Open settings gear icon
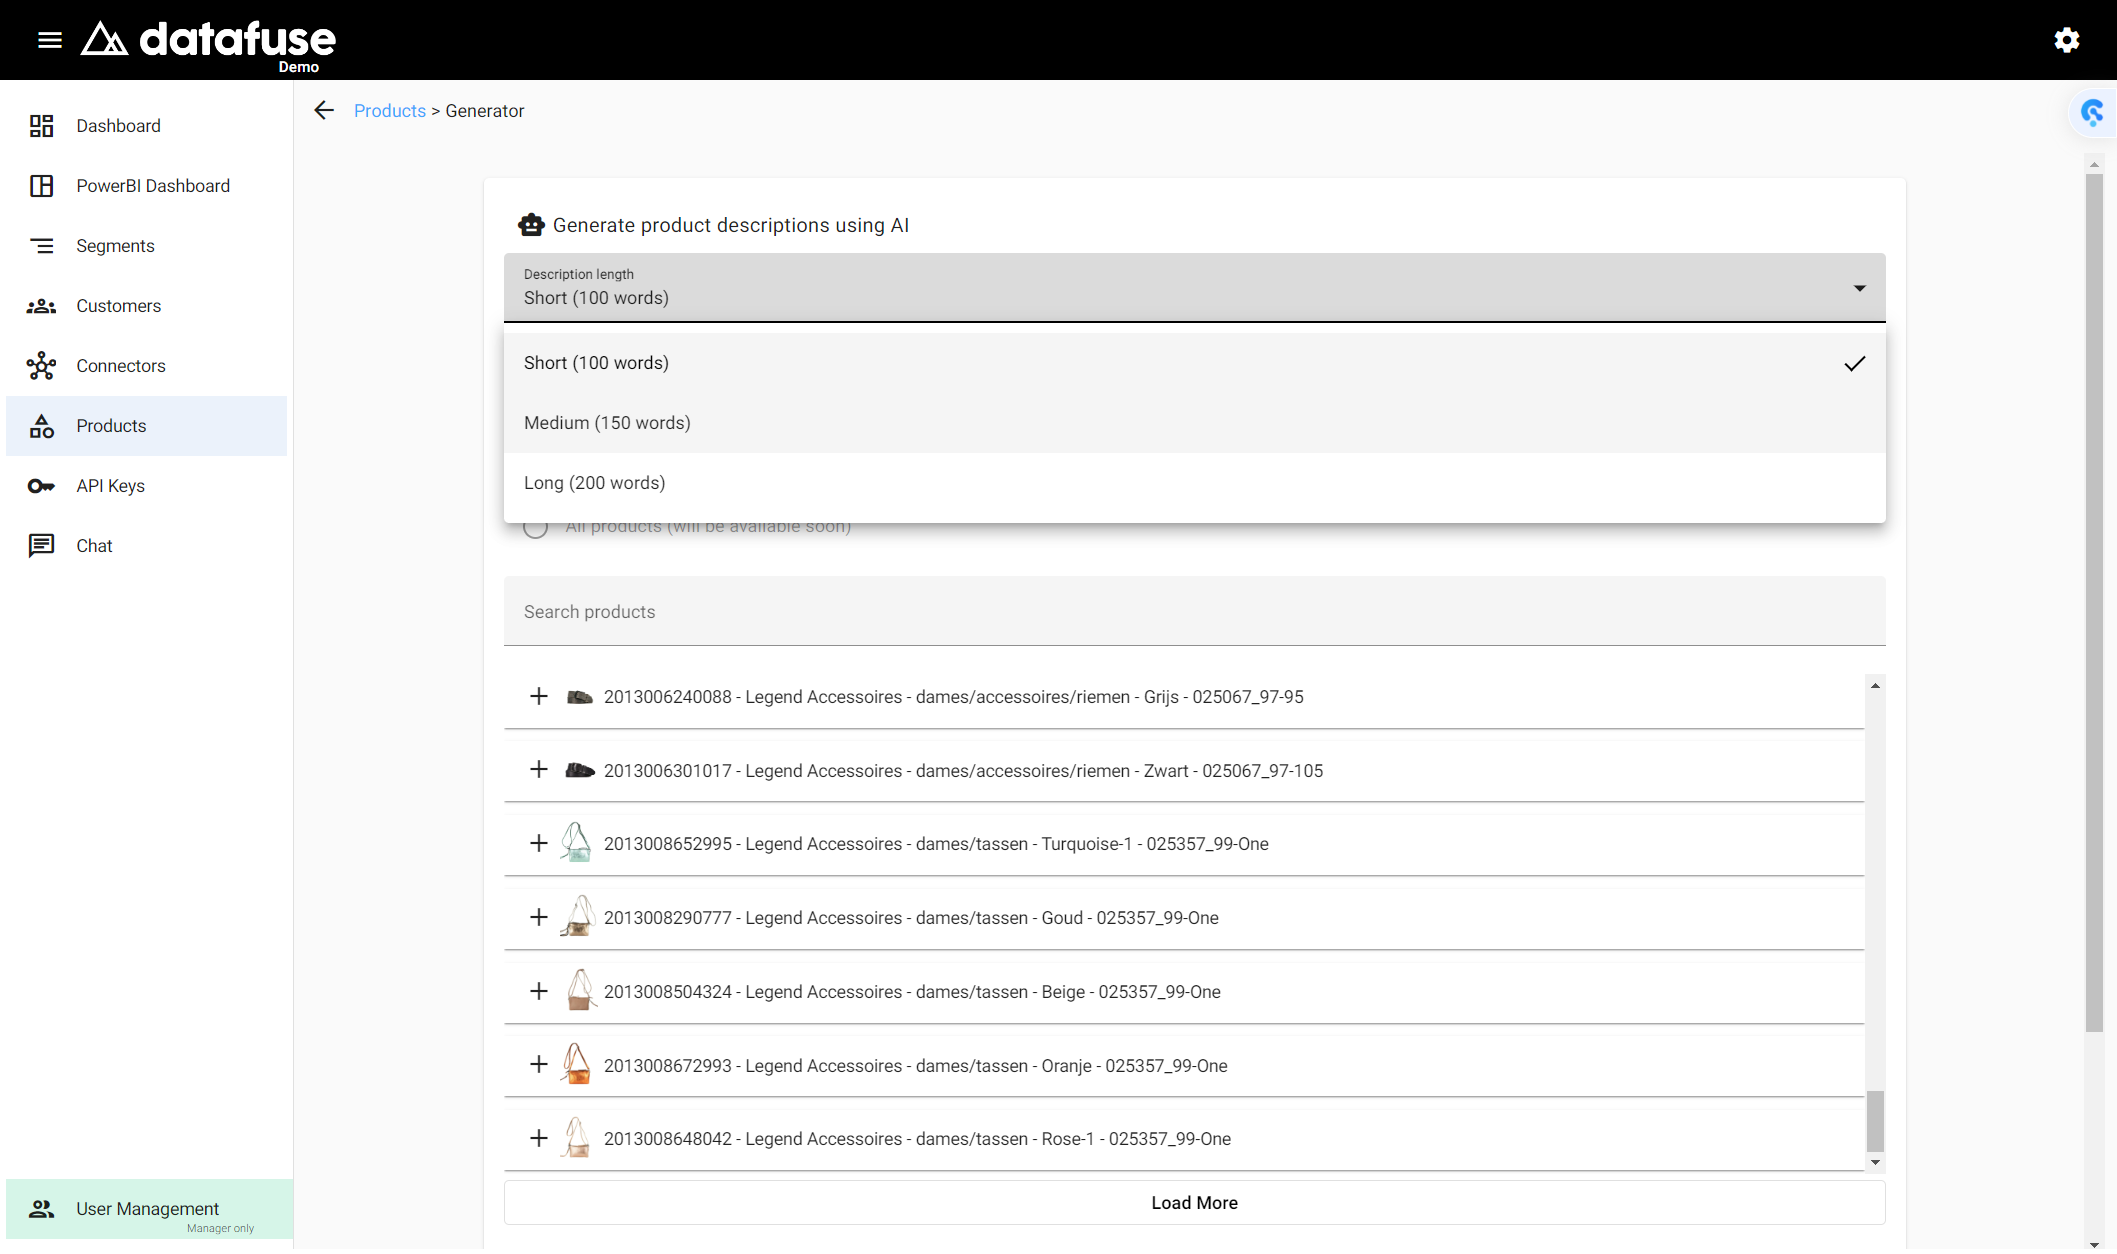This screenshot has height=1254, width=2117. [x=2067, y=40]
